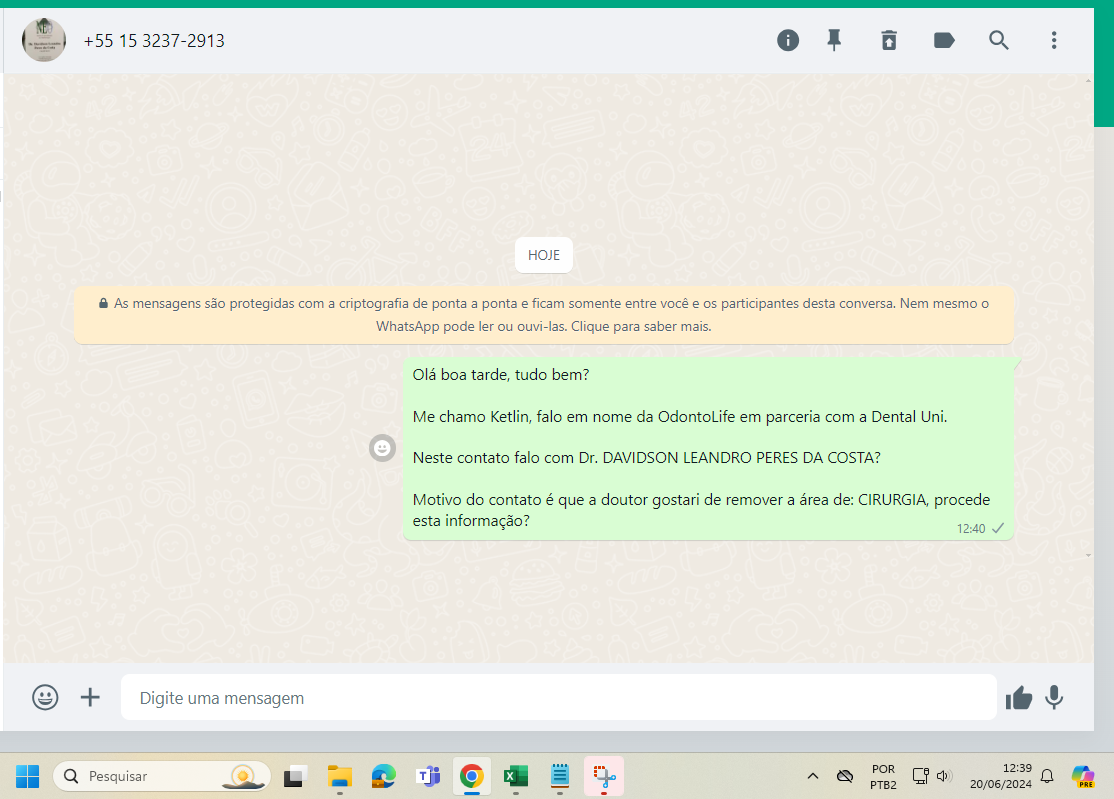
Task: Open File Explorer from the taskbar
Action: tap(340, 776)
